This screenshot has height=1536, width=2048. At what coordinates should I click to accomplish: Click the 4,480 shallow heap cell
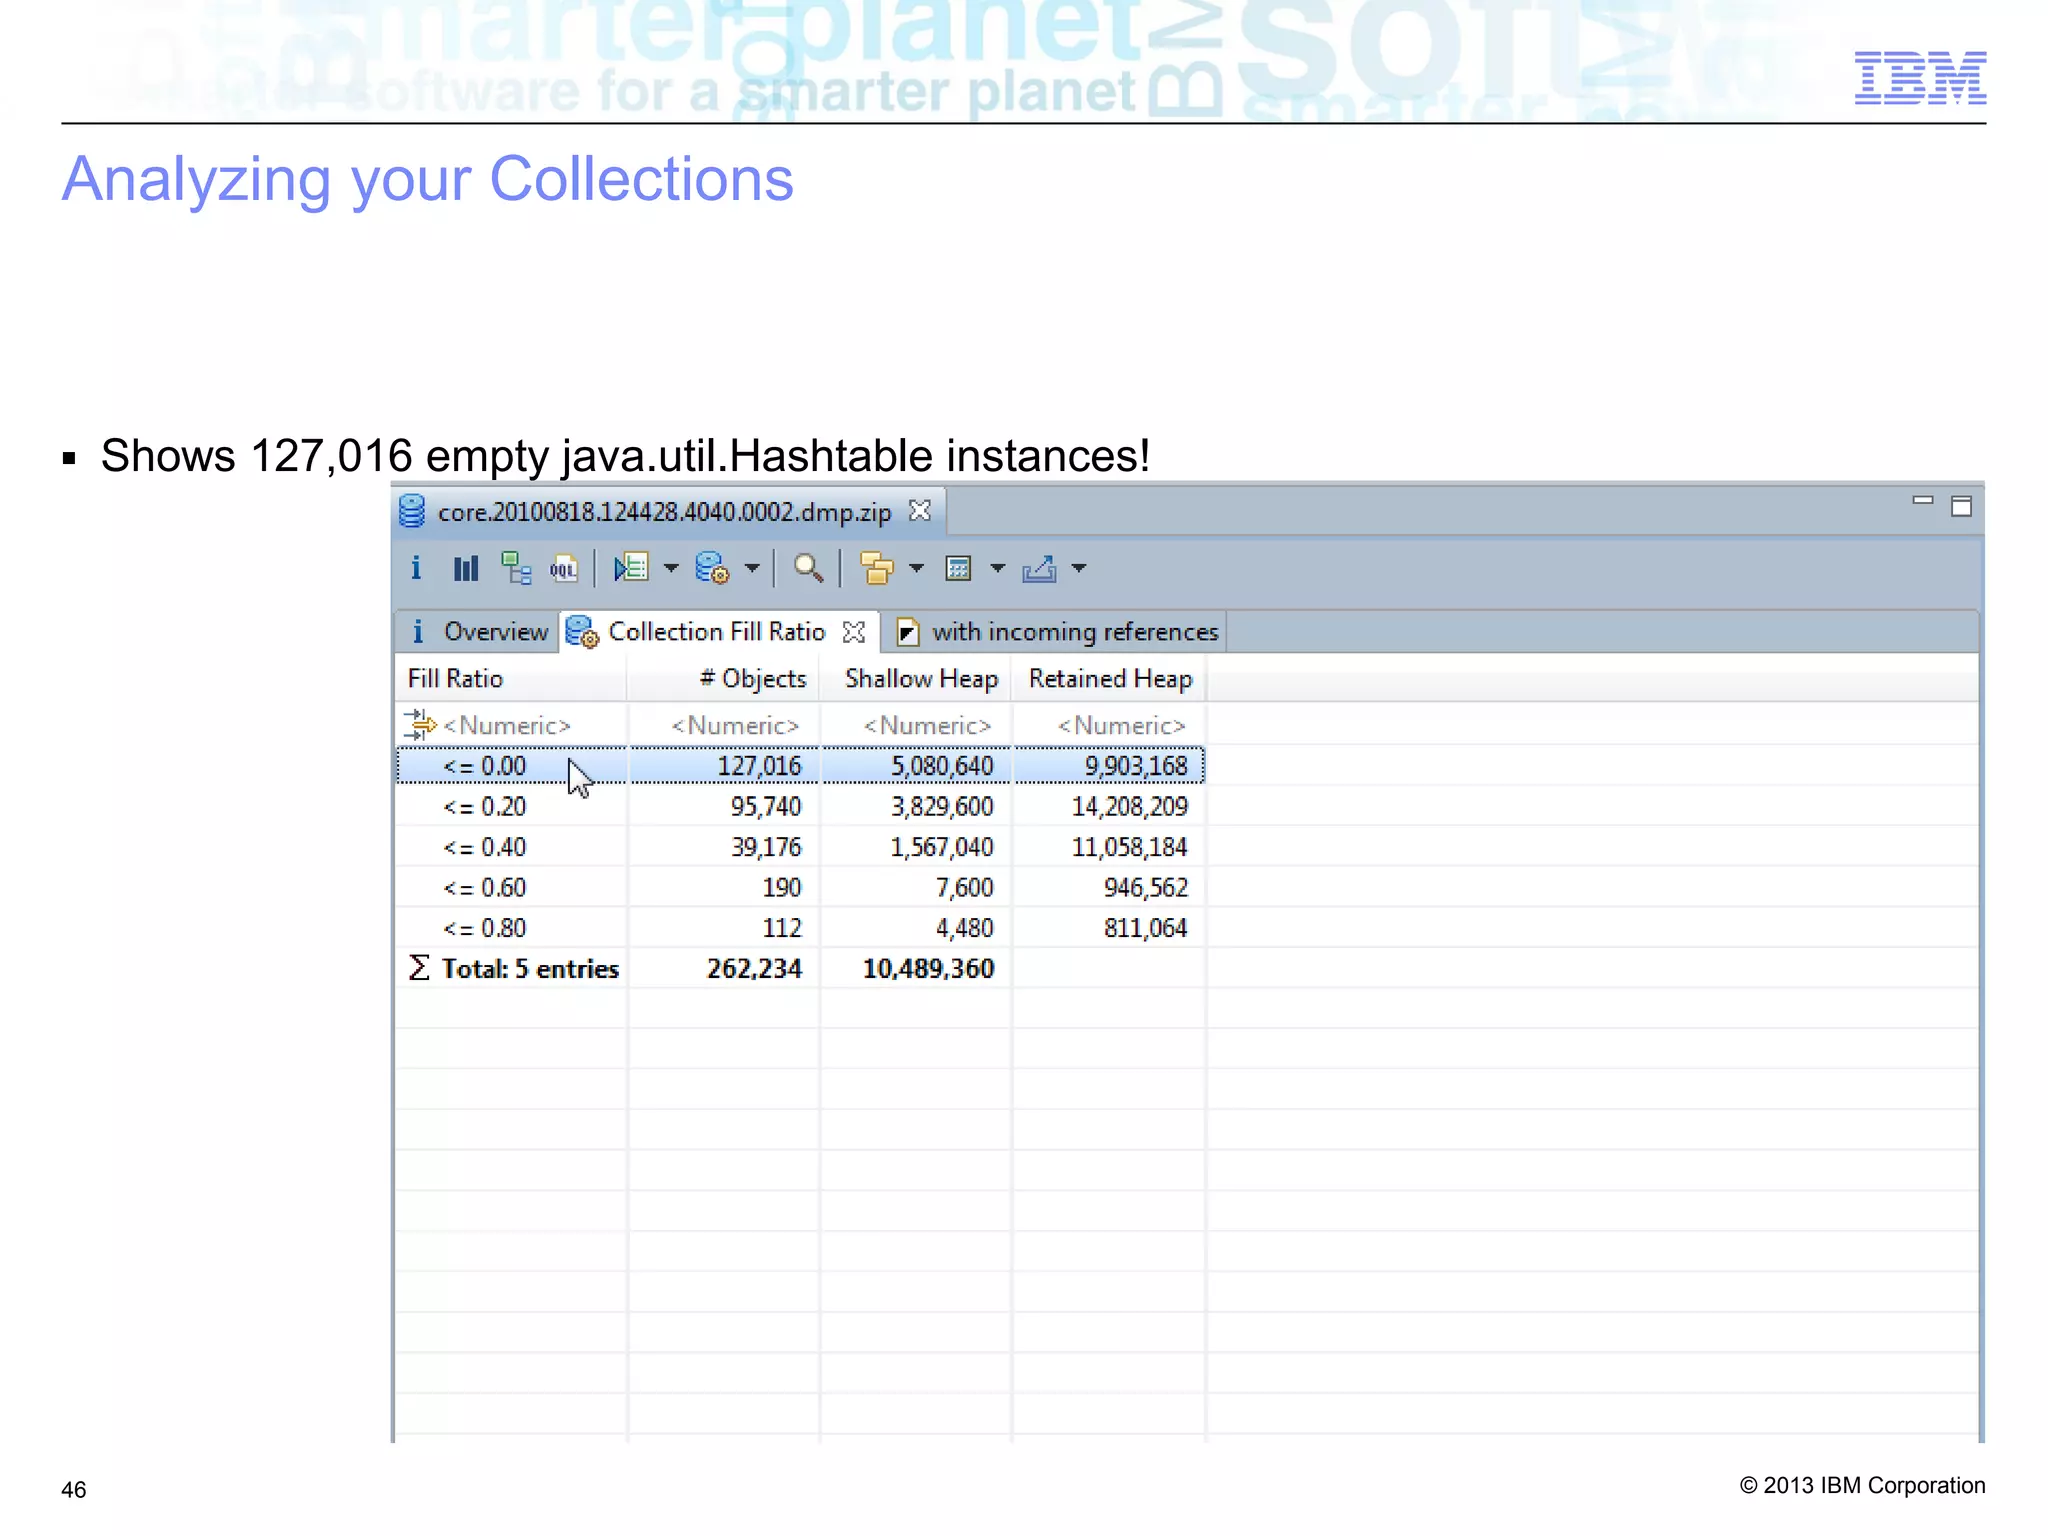pyautogui.click(x=965, y=928)
